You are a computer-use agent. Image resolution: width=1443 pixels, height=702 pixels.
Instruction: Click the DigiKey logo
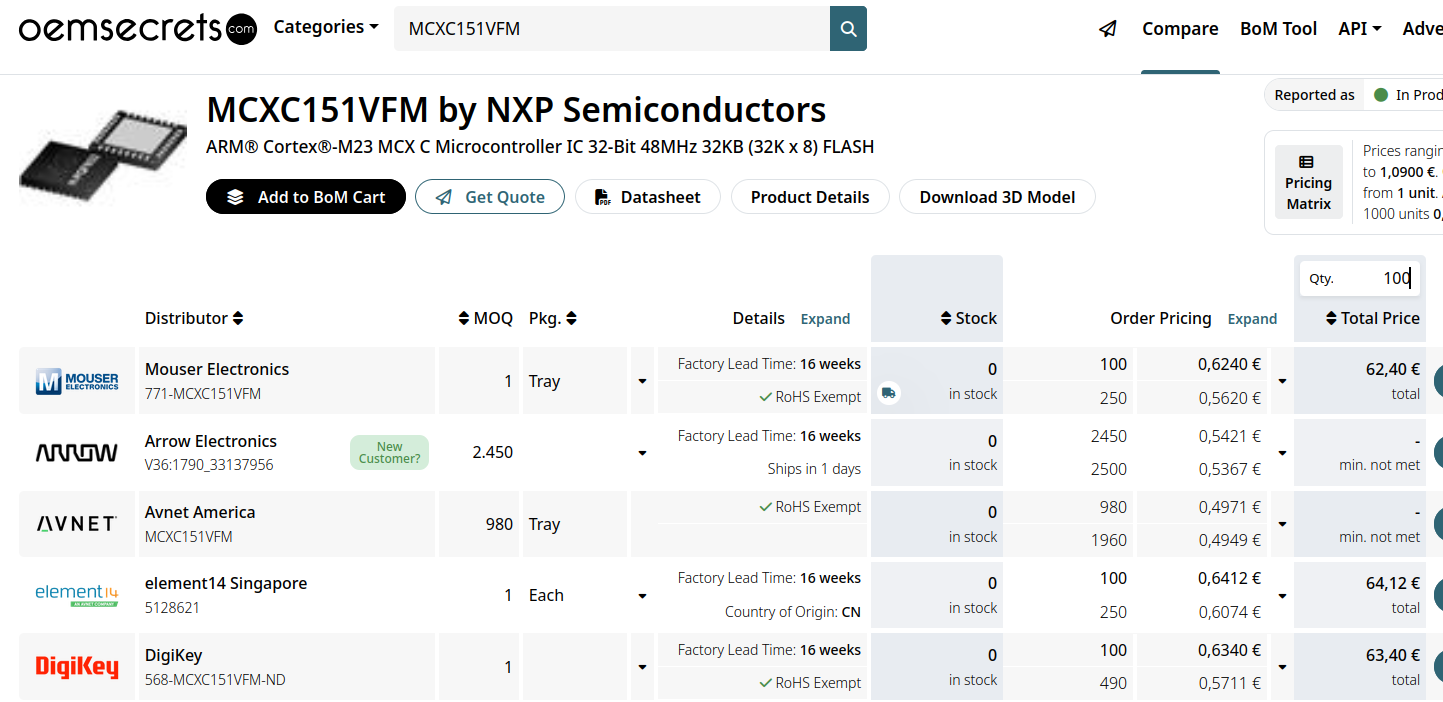coord(77,667)
